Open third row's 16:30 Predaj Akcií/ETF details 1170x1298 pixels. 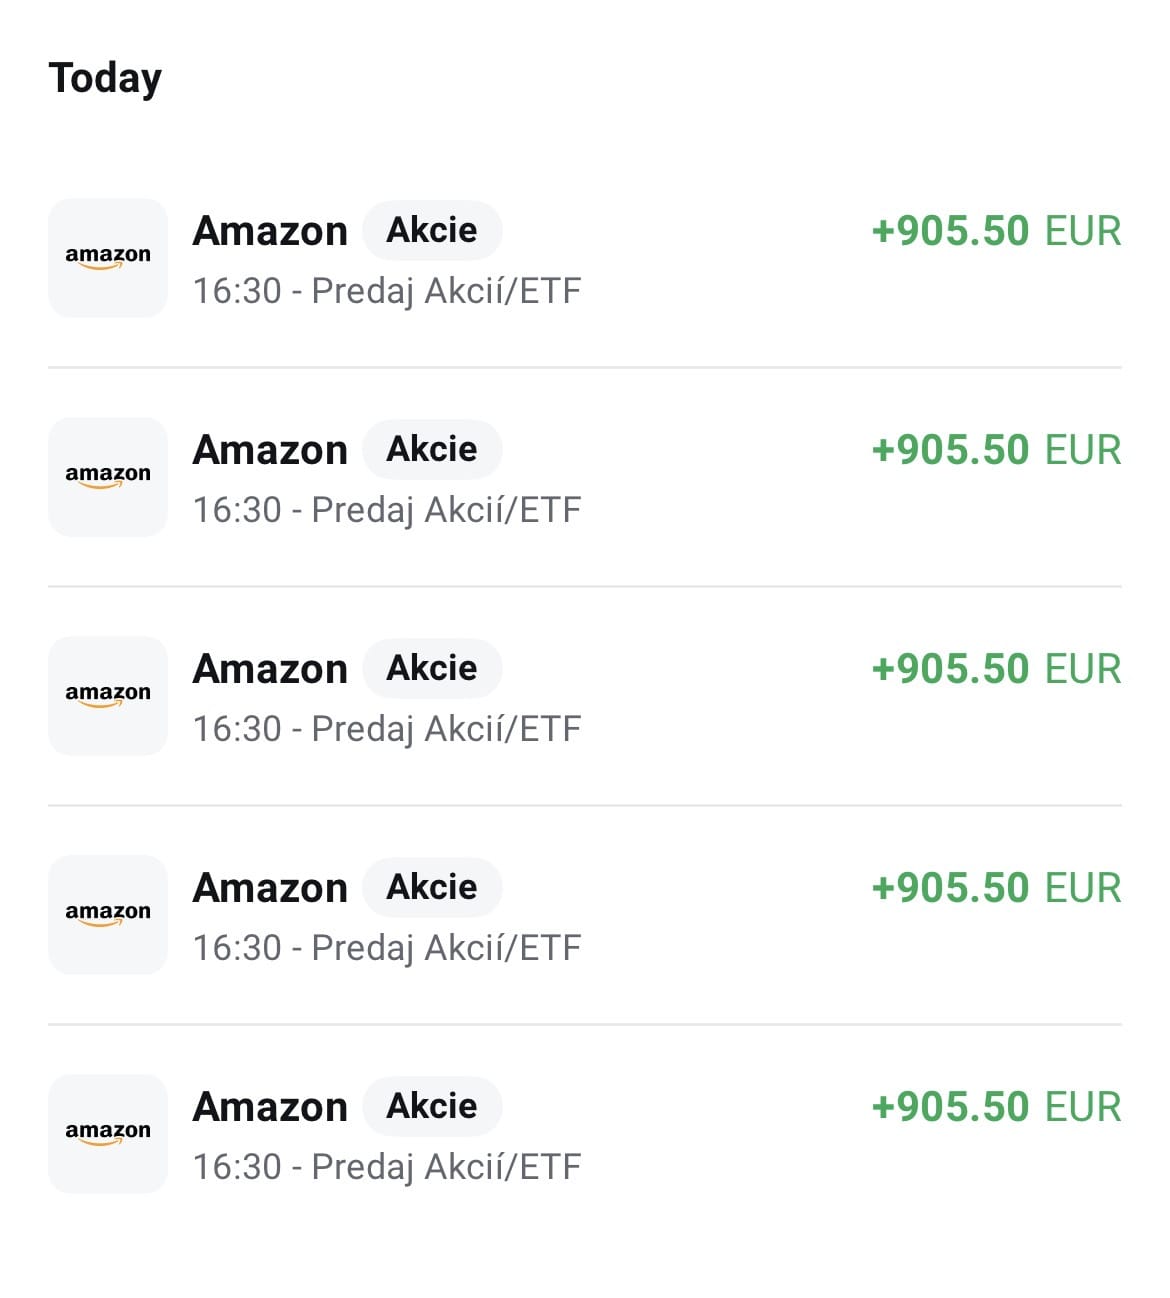click(x=386, y=729)
